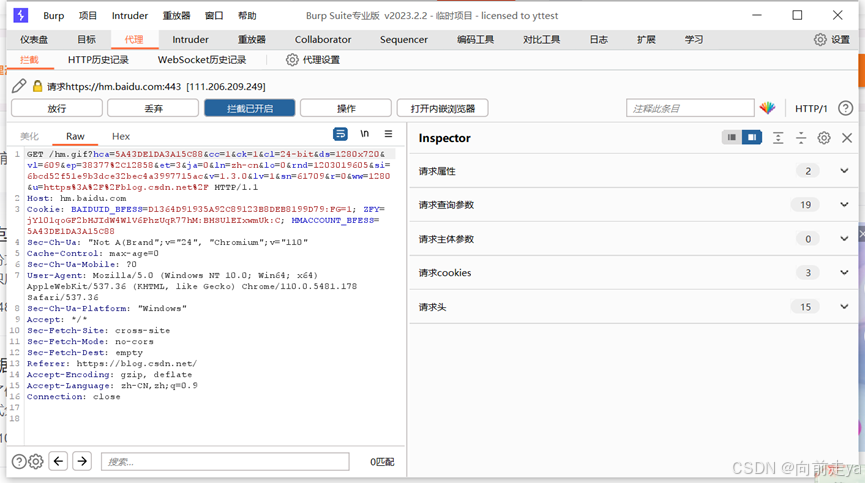
Task: Click the pencil edit target icon
Action: 19,86
